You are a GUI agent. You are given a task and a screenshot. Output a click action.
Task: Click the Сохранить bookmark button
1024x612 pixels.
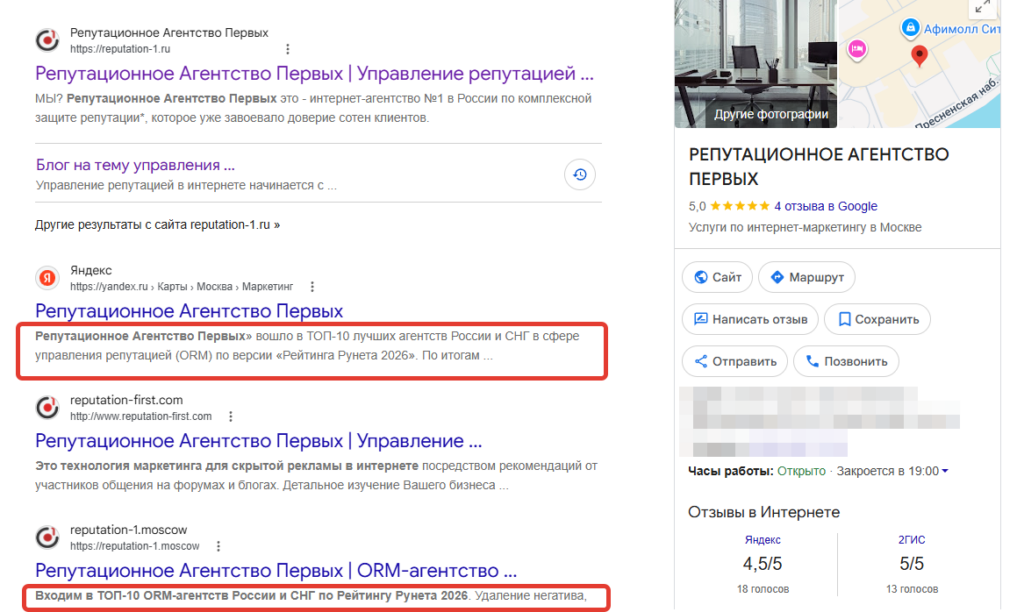click(877, 319)
